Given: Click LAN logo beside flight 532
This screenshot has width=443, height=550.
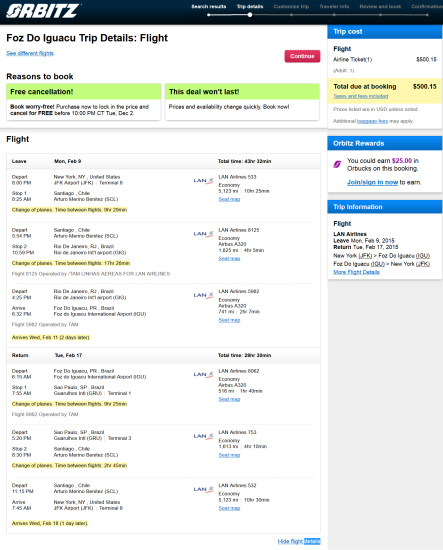Looking at the screenshot, I should pos(203,489).
